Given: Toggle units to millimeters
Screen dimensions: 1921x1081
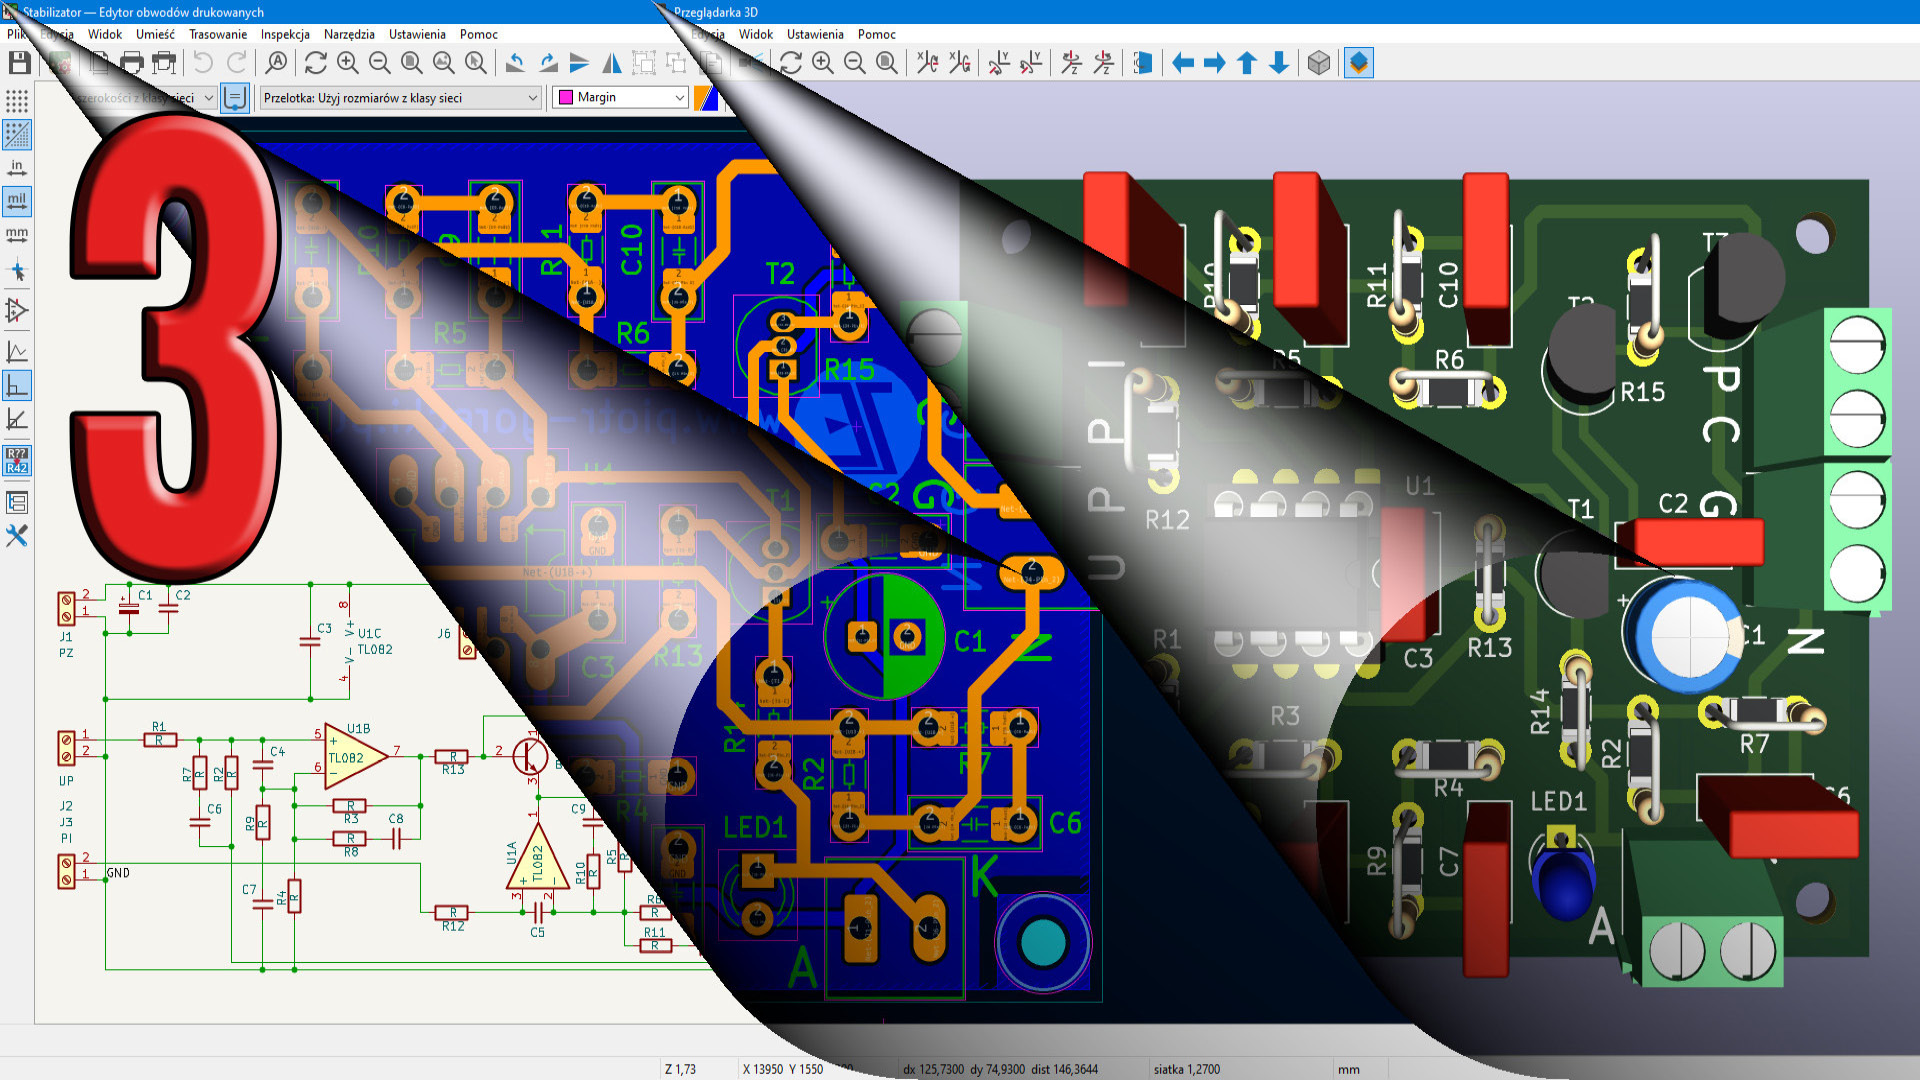Looking at the screenshot, I should 17,235.
